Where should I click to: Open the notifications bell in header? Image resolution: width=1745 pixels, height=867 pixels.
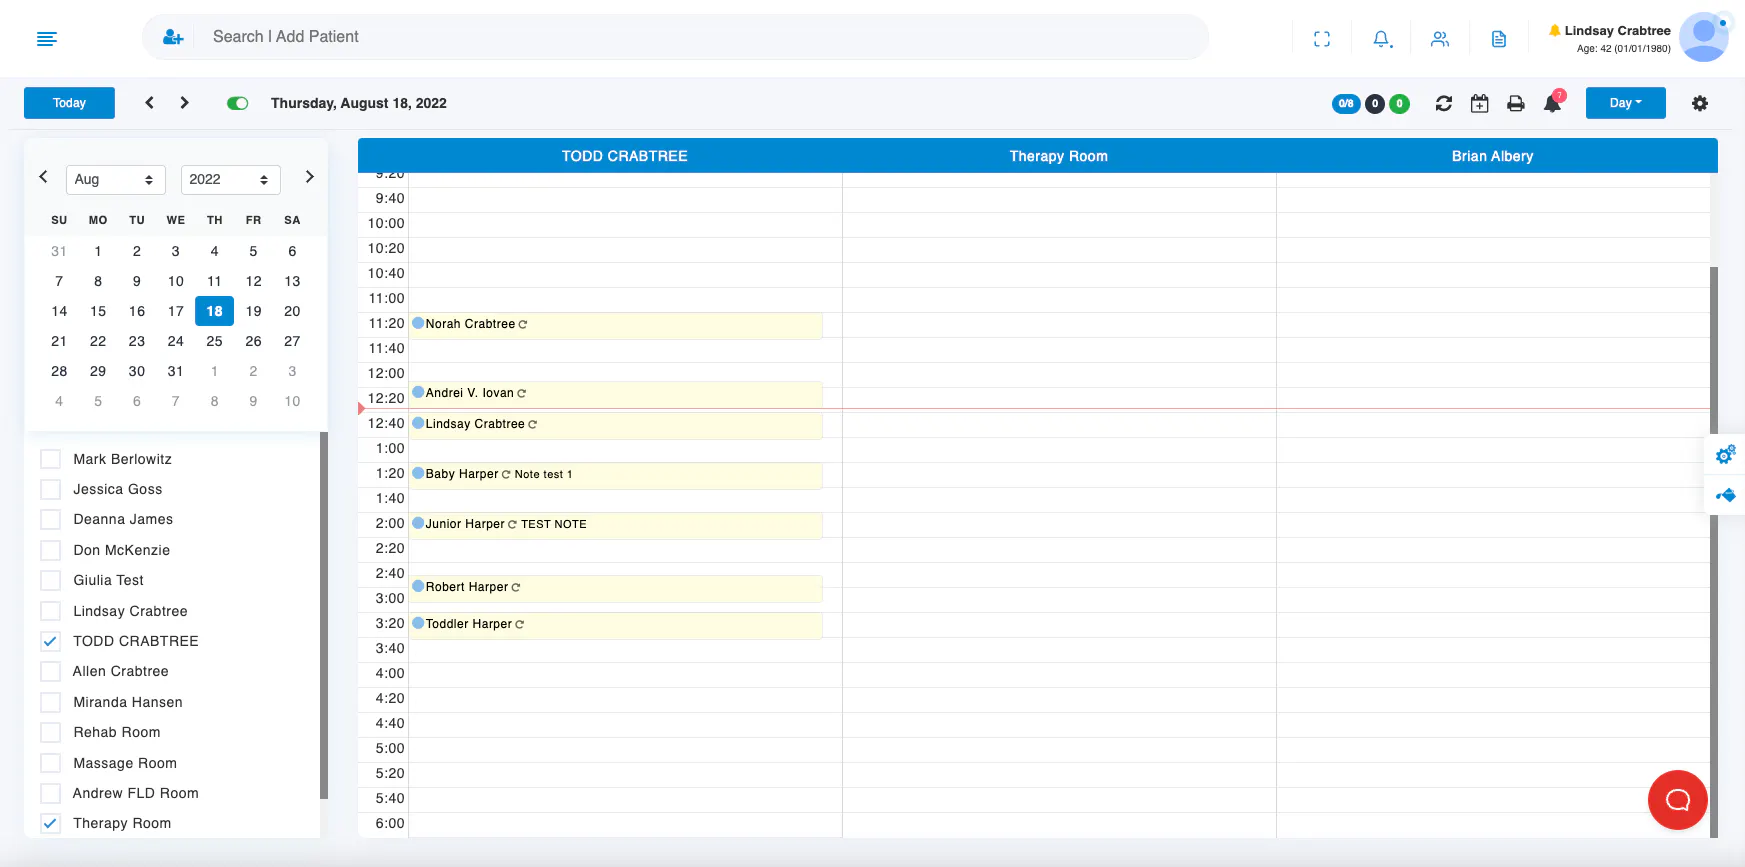click(x=1381, y=39)
